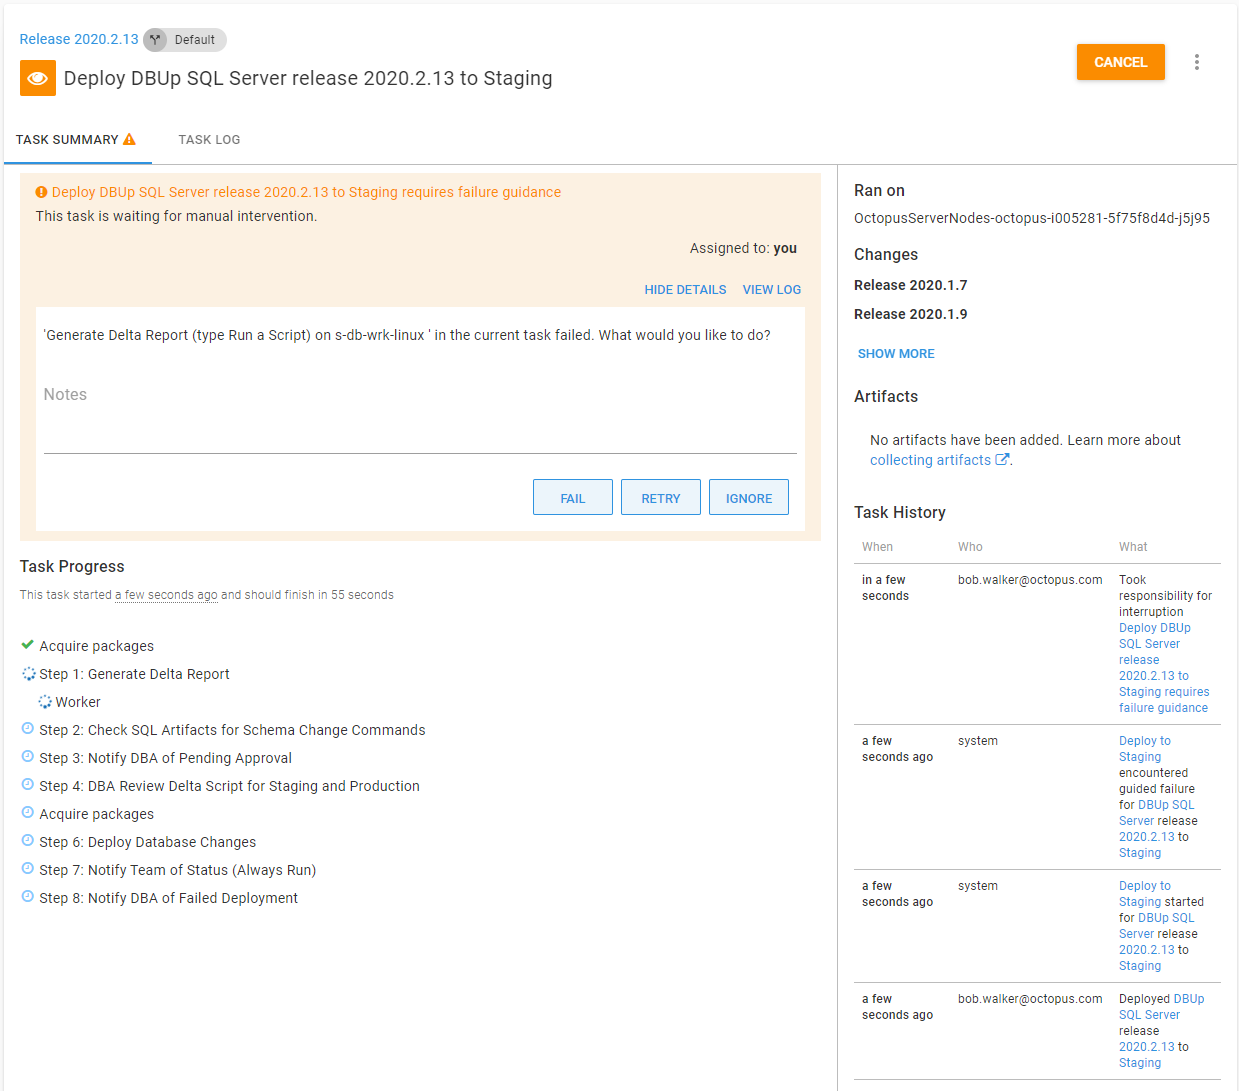Click the Ignore button
Viewport: 1239px width, 1091px height.
748,498
